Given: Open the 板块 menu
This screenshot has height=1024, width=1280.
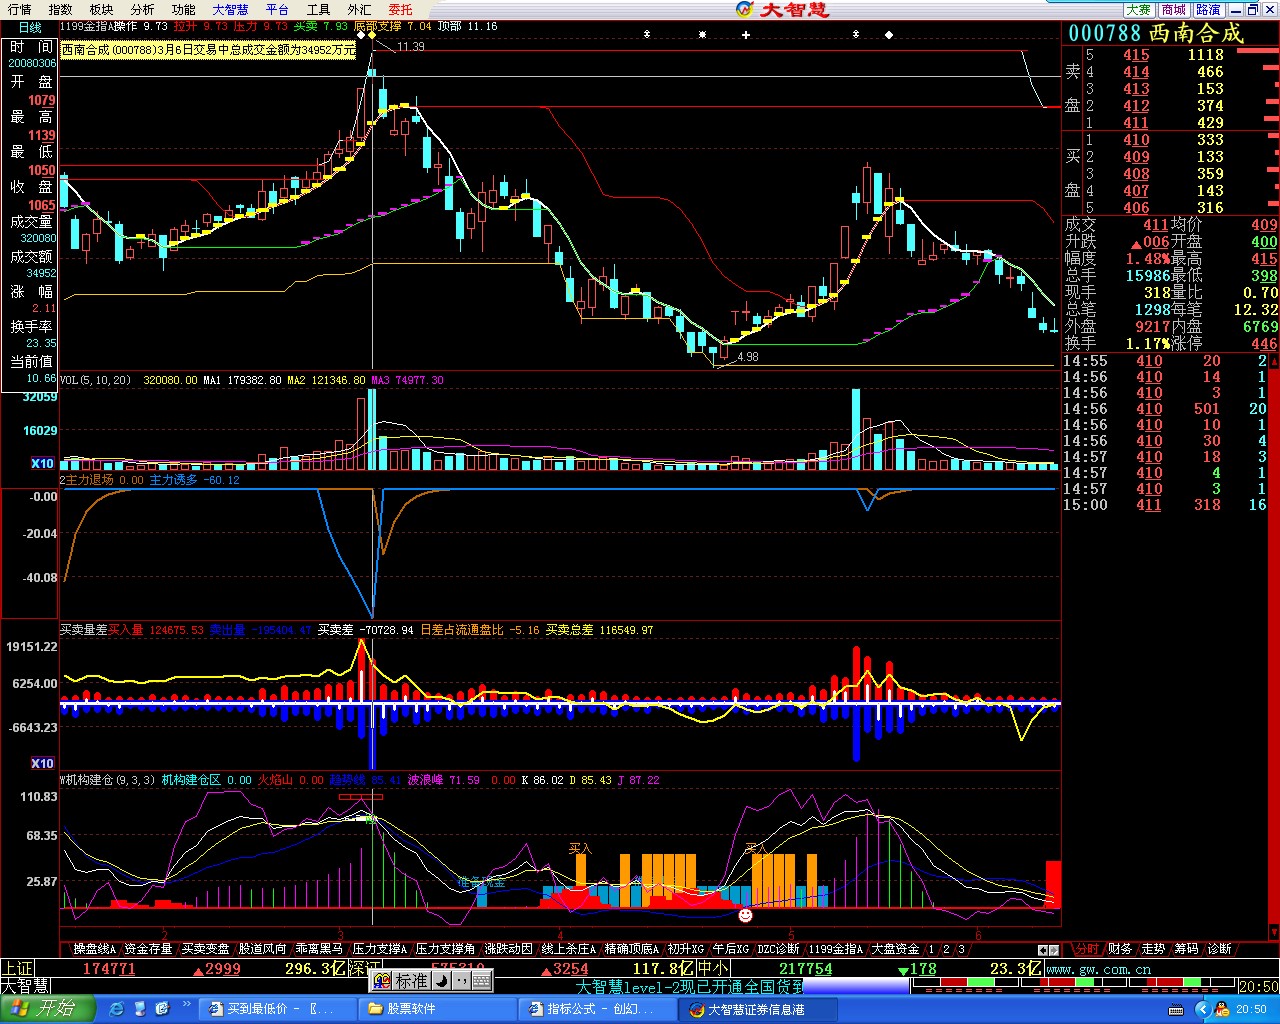Looking at the screenshot, I should click(x=101, y=9).
